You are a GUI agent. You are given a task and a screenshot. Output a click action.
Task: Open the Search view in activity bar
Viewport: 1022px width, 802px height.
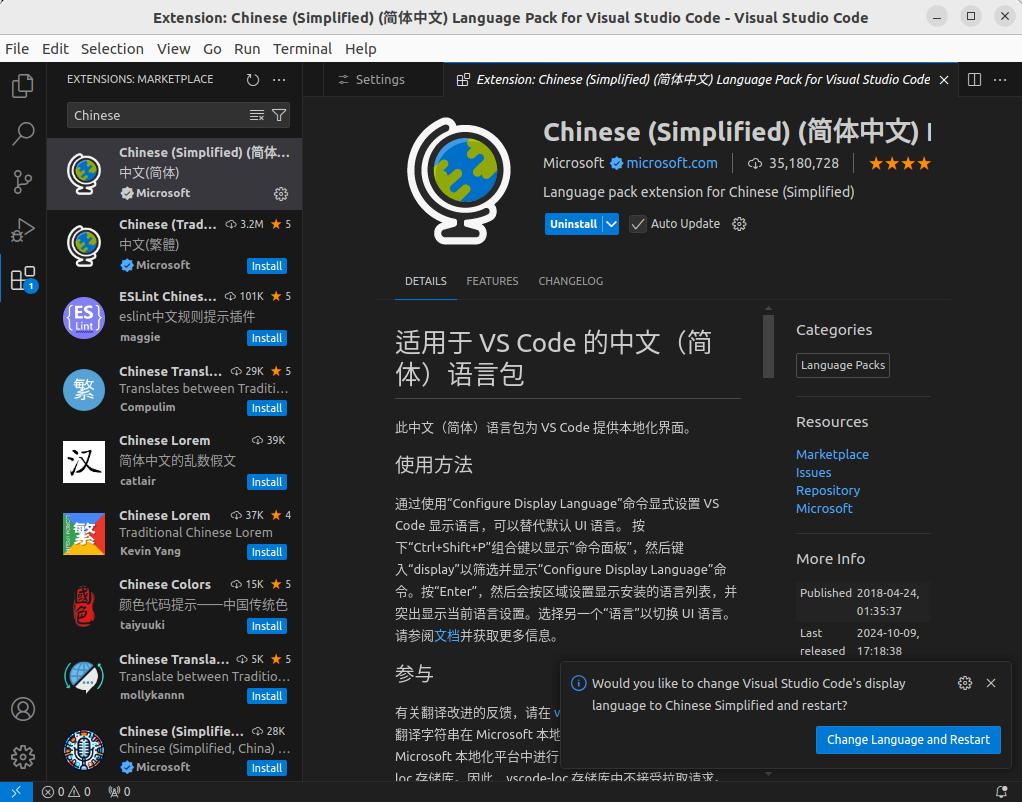click(23, 133)
